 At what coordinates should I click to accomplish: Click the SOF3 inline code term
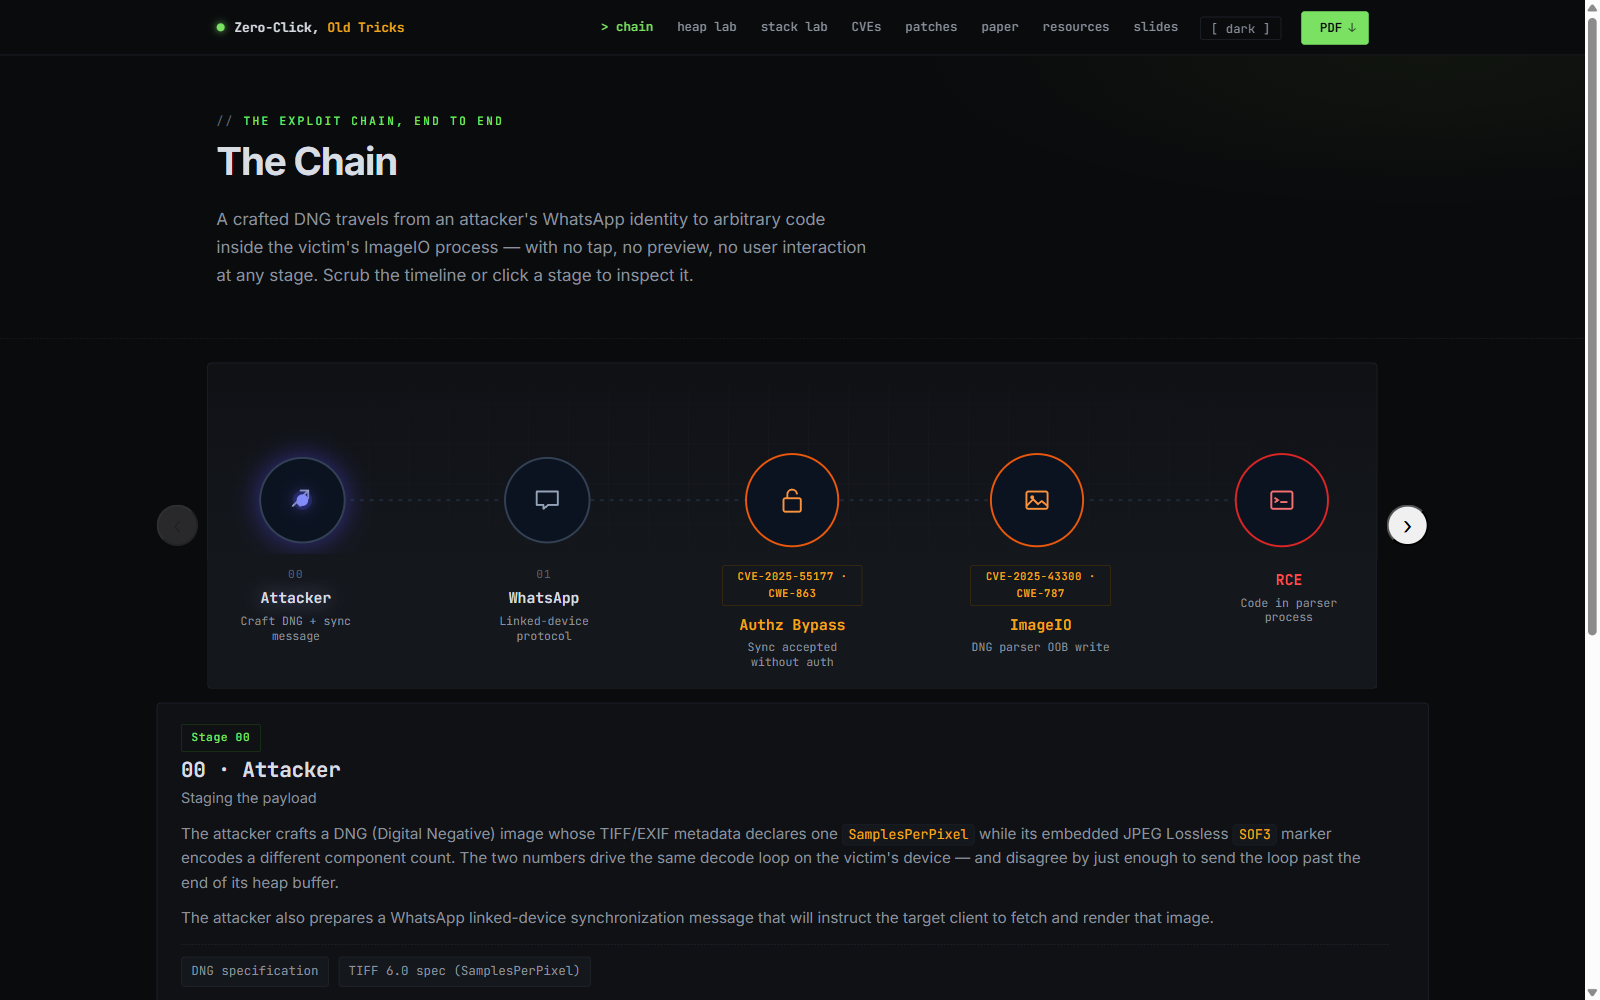(x=1255, y=834)
